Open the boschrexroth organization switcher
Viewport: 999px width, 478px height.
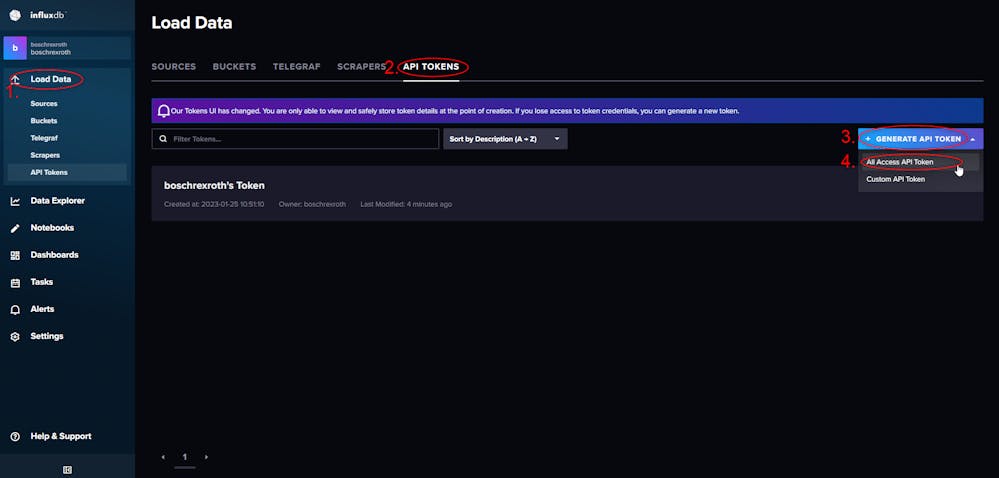(68, 48)
